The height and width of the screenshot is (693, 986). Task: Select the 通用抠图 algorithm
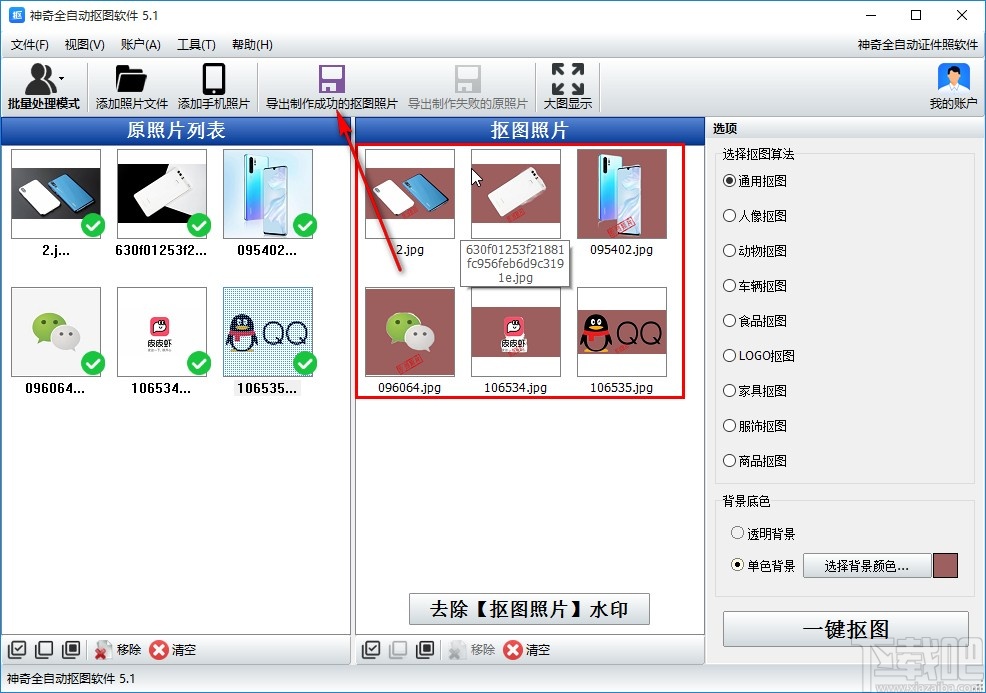tap(755, 181)
